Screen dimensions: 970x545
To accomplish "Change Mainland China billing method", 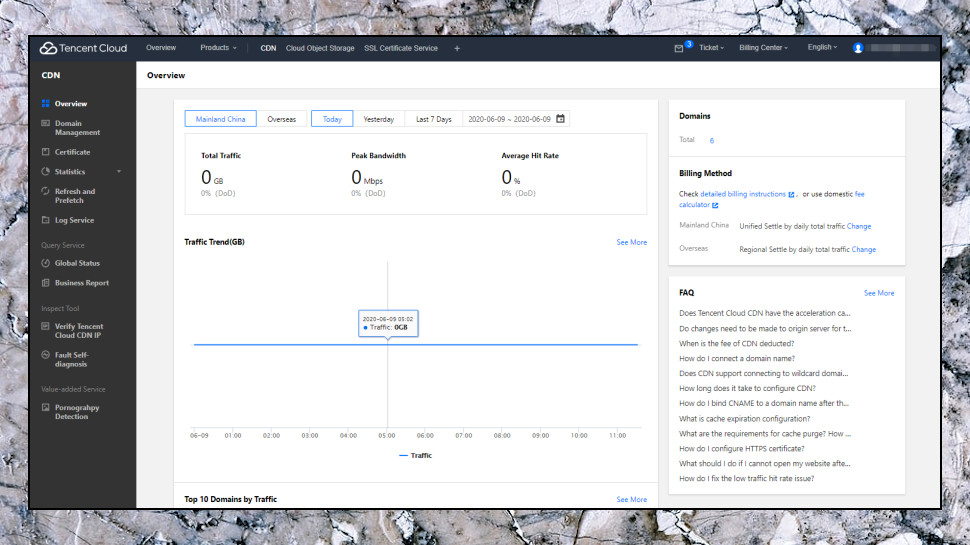I will pos(859,226).
